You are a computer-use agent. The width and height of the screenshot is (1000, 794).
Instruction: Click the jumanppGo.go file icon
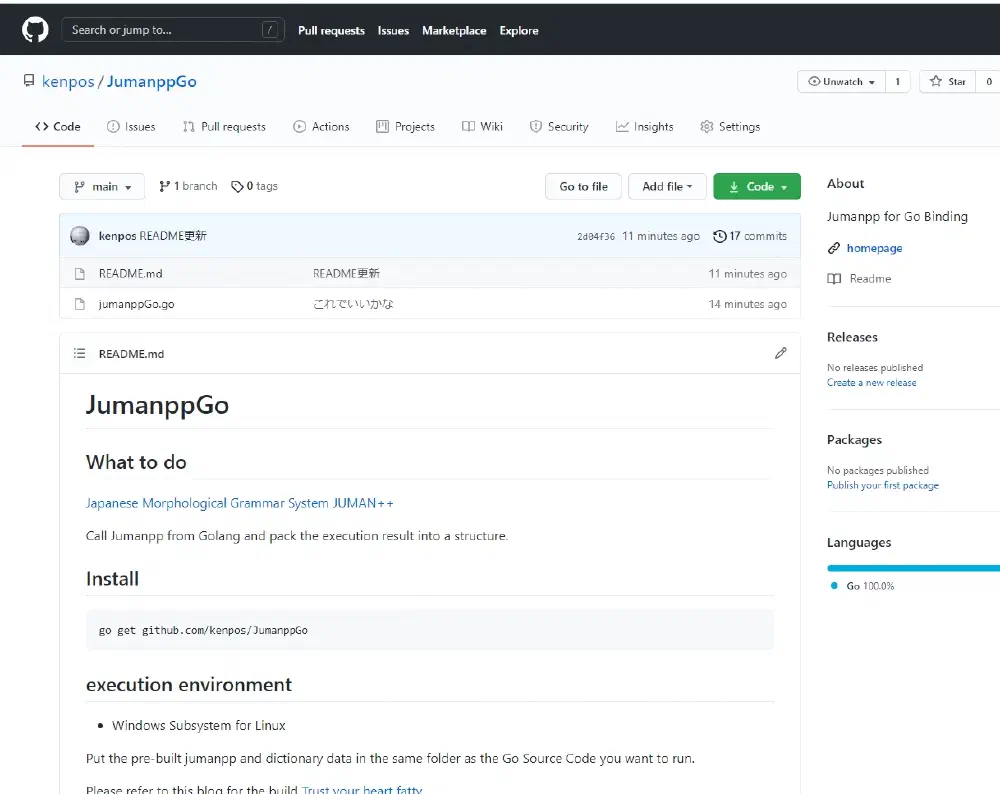(x=80, y=304)
